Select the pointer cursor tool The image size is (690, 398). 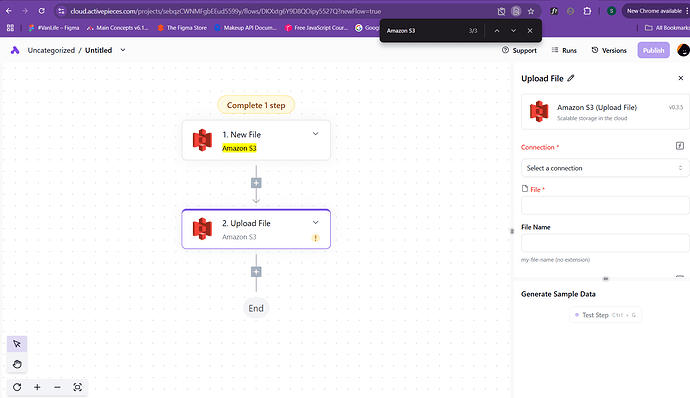click(x=17, y=344)
